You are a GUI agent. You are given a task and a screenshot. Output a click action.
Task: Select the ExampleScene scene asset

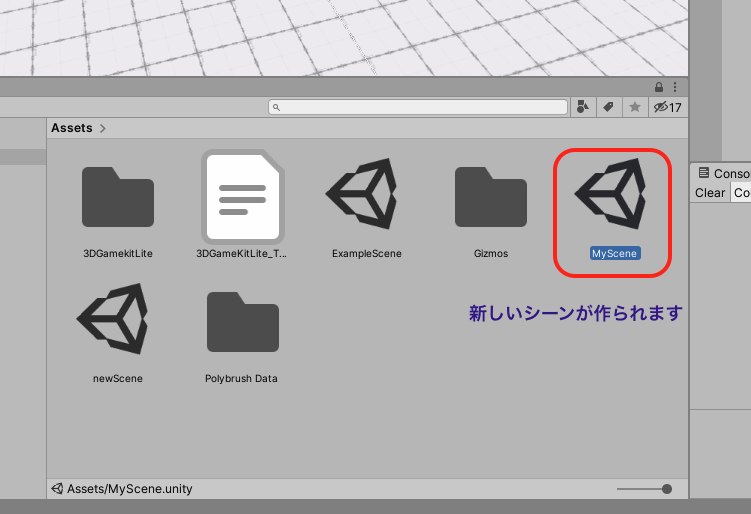point(366,194)
